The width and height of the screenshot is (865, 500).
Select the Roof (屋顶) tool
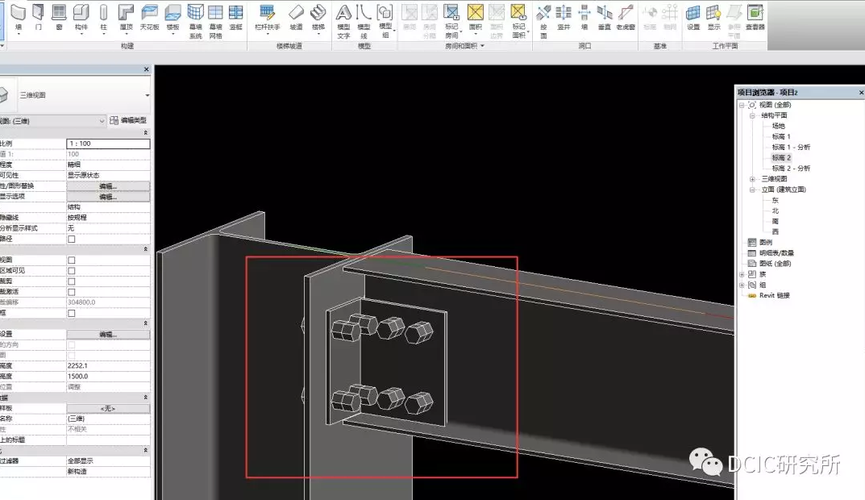pos(126,17)
